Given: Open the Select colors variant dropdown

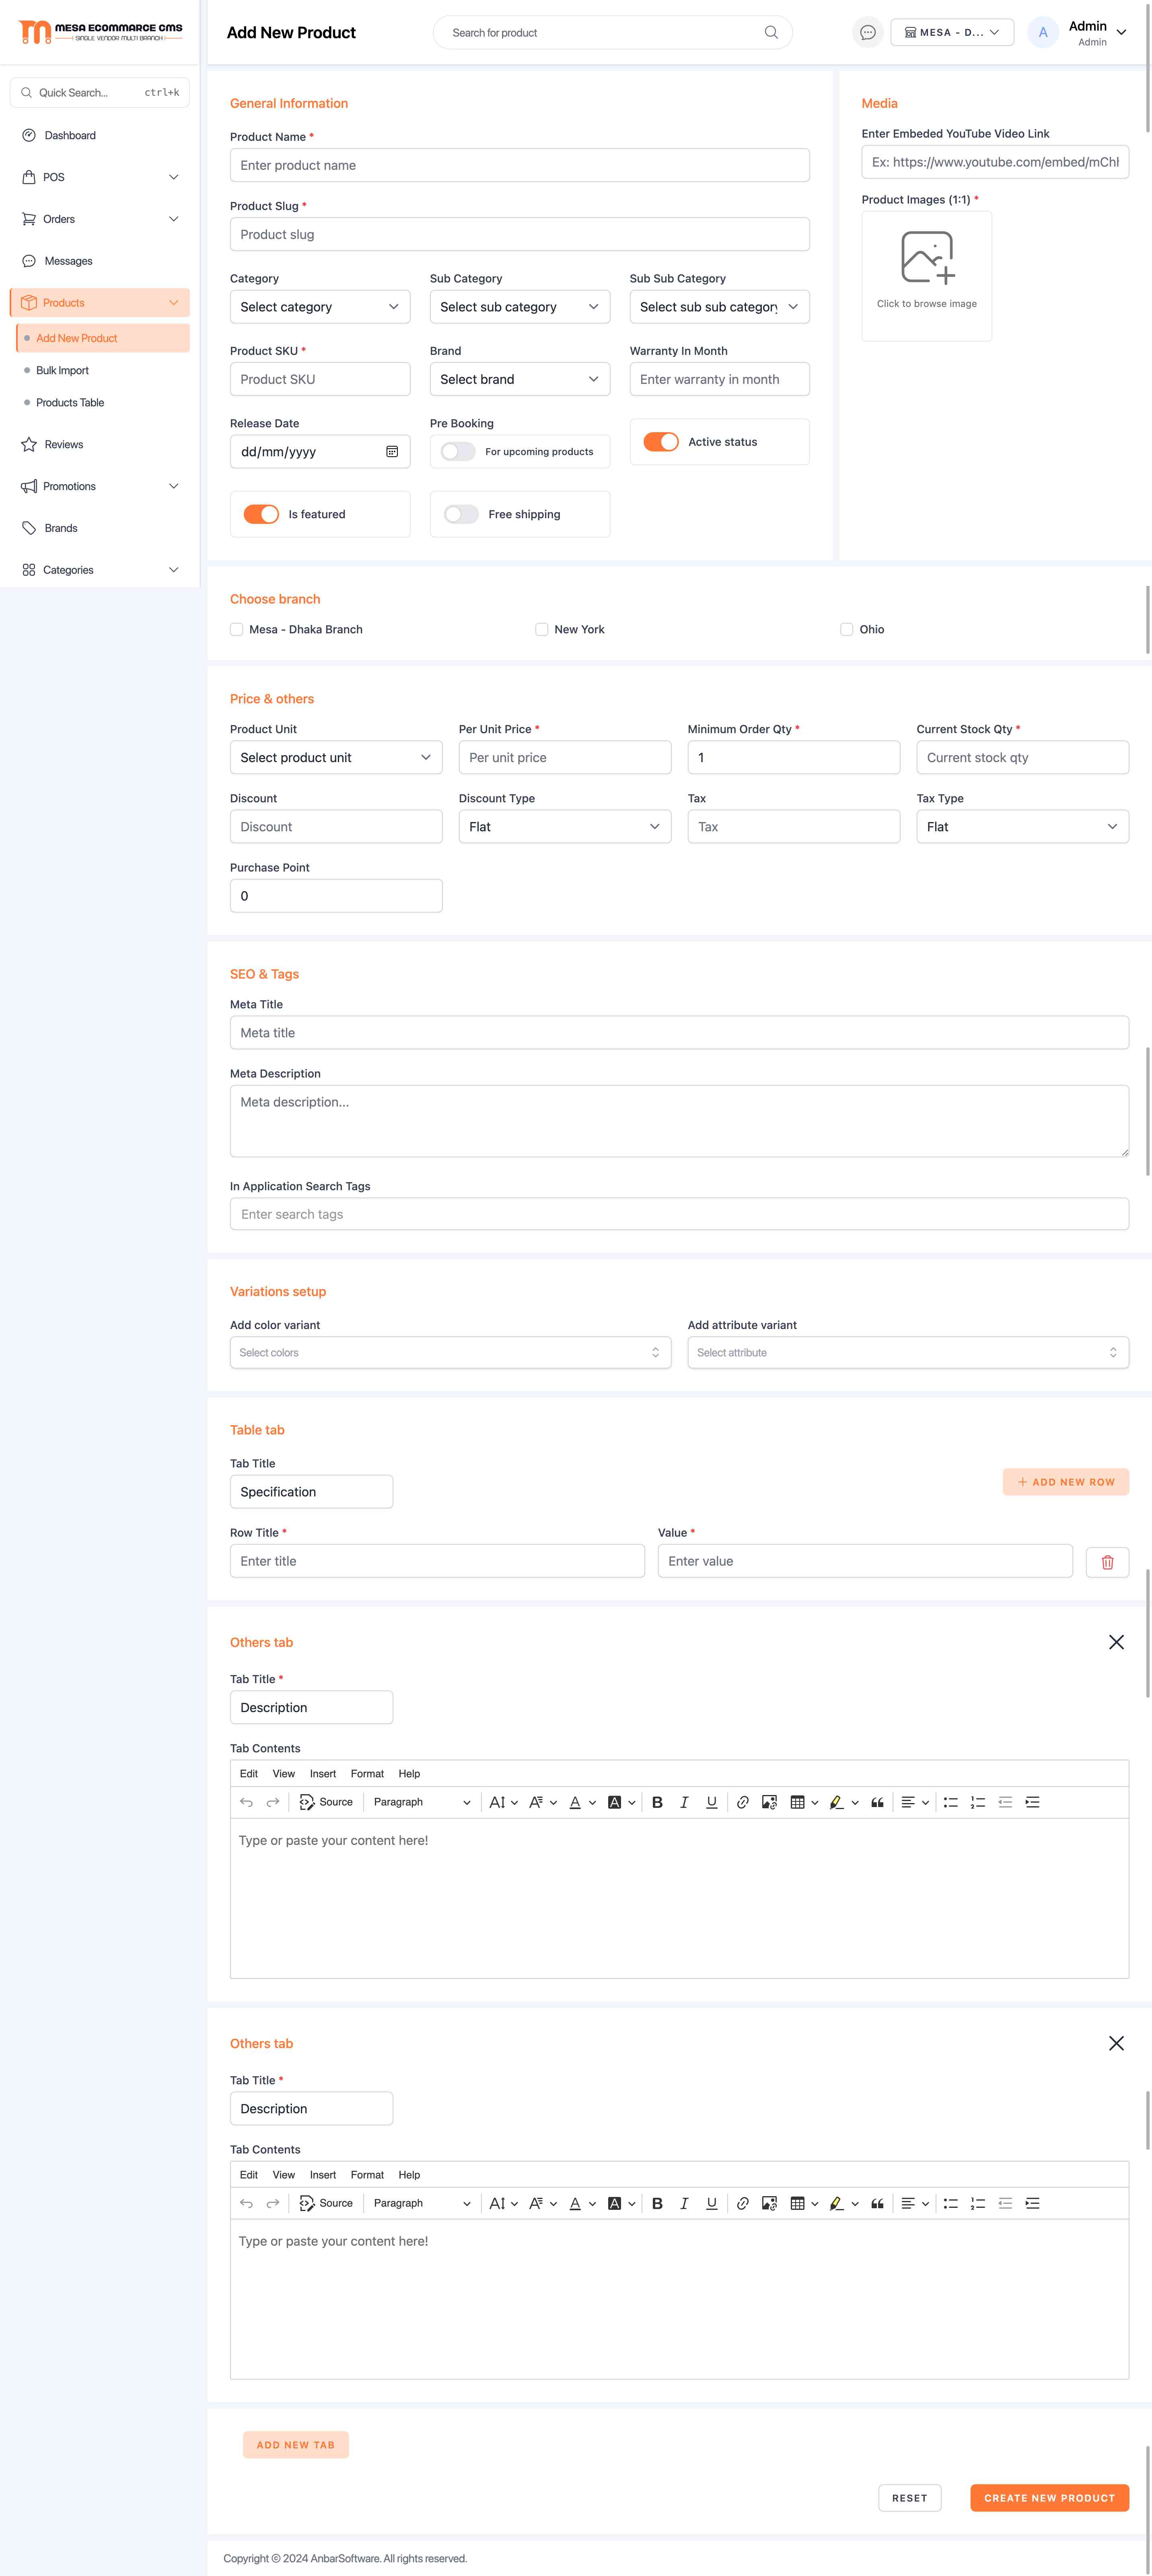Looking at the screenshot, I should 450,1352.
